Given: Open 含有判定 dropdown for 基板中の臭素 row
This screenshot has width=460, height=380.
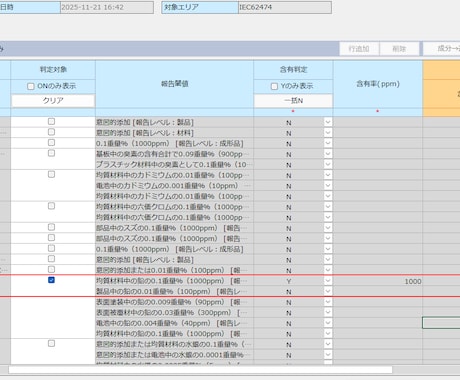Looking at the screenshot, I should (x=328, y=154).
